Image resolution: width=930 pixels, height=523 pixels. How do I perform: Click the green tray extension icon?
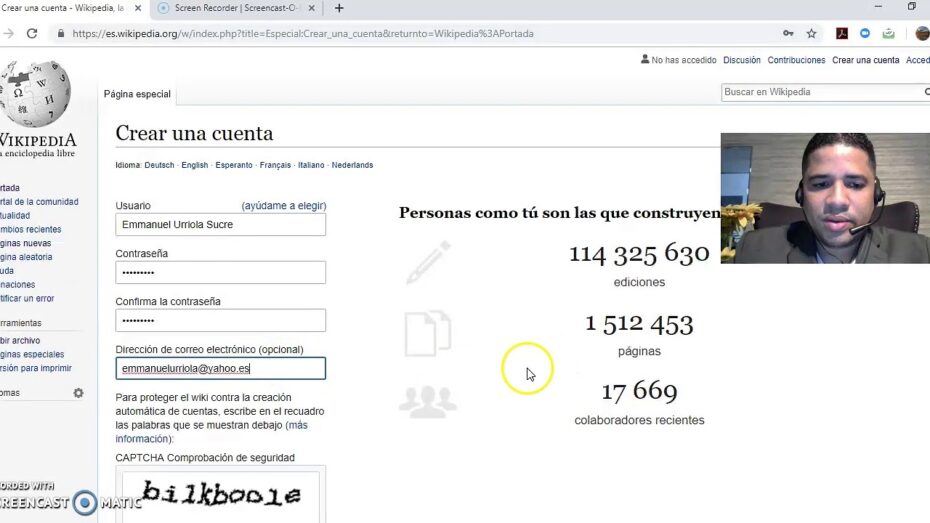888,34
